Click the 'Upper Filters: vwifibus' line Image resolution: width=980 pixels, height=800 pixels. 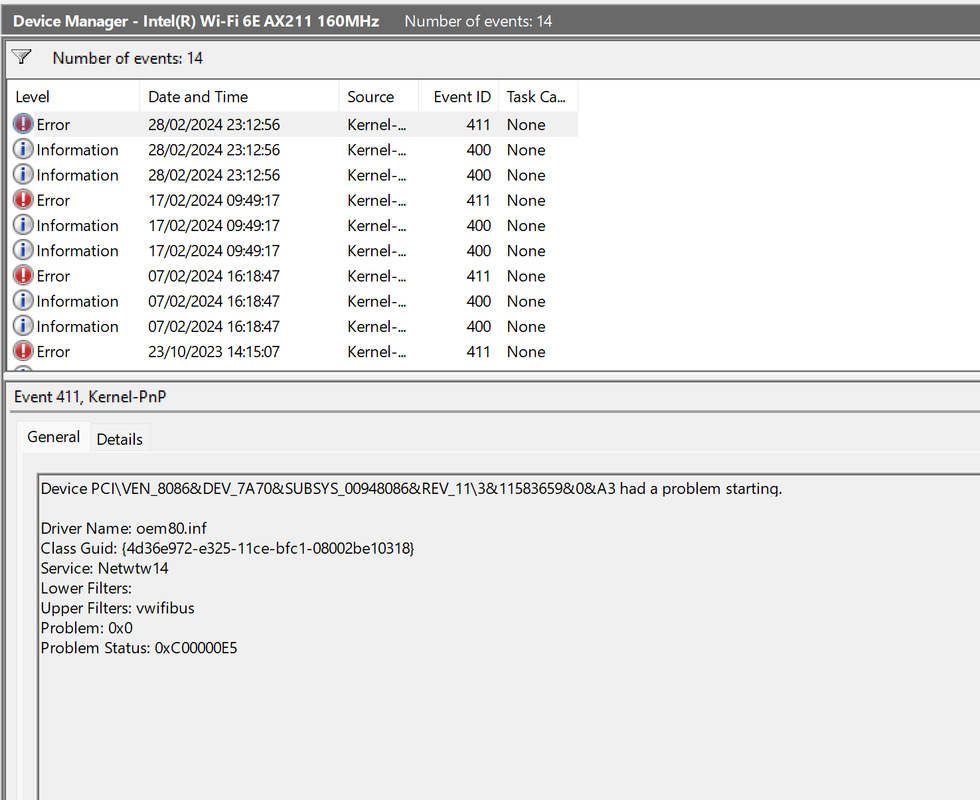point(118,608)
